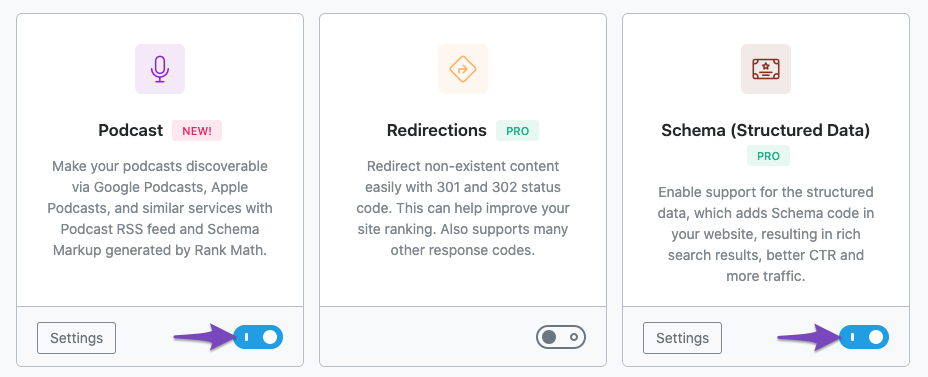This screenshot has height=377, width=928.
Task: Click the Schema certificate icon
Action: [766, 69]
